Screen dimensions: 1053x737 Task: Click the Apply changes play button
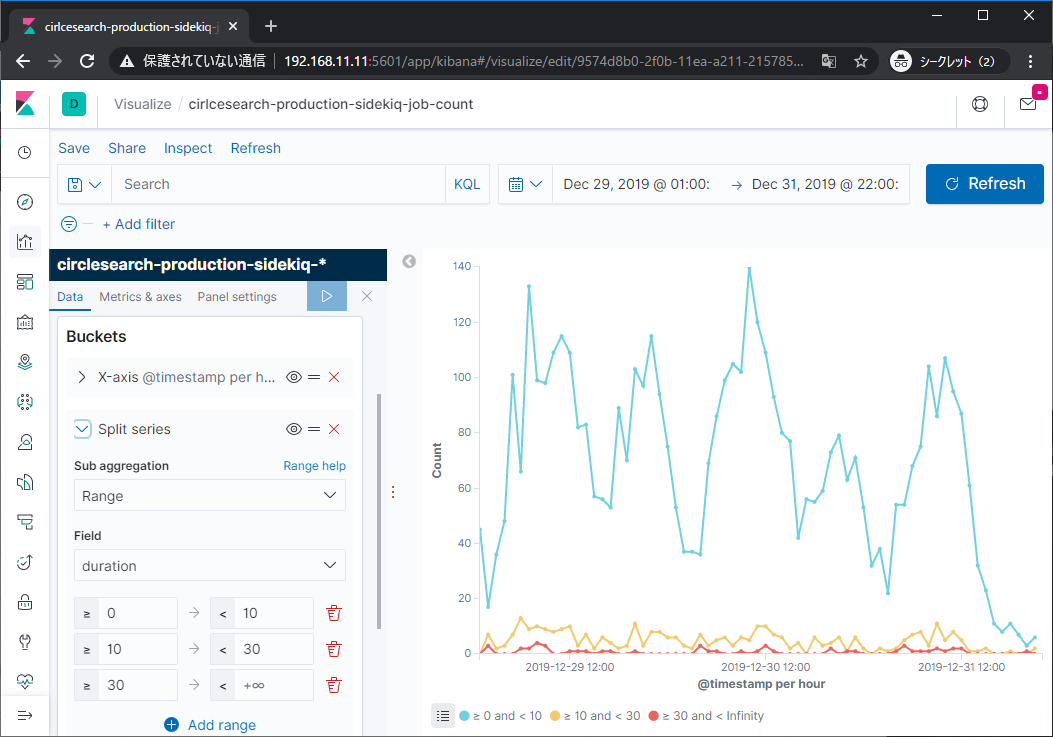click(326, 296)
